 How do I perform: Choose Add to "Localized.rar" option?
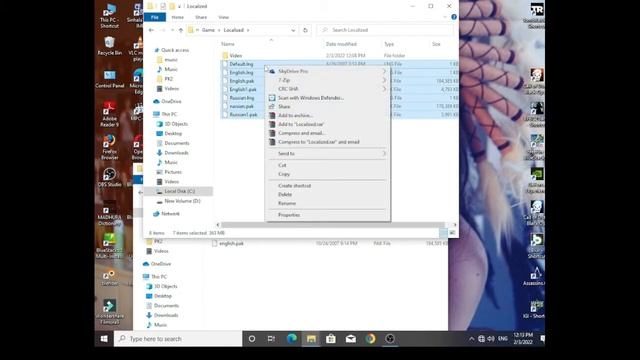click(x=328, y=124)
